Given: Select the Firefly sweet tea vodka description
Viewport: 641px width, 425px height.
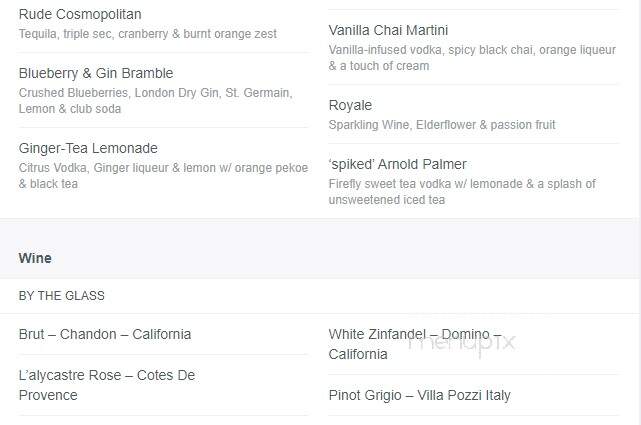Looking at the screenshot, I should tap(462, 192).
